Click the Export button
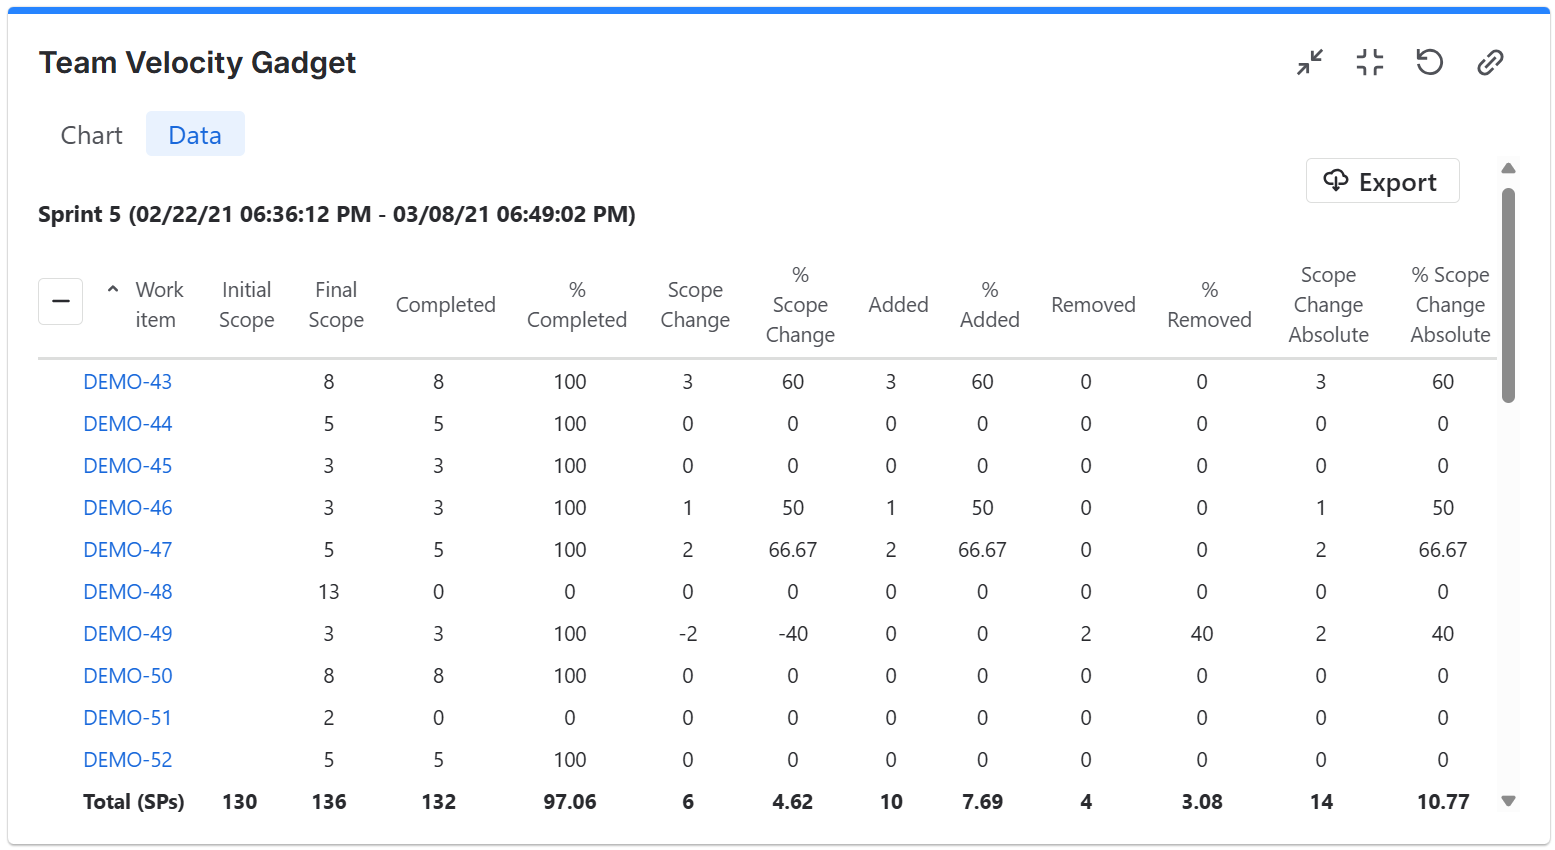The height and width of the screenshot is (850, 1555). click(1383, 181)
